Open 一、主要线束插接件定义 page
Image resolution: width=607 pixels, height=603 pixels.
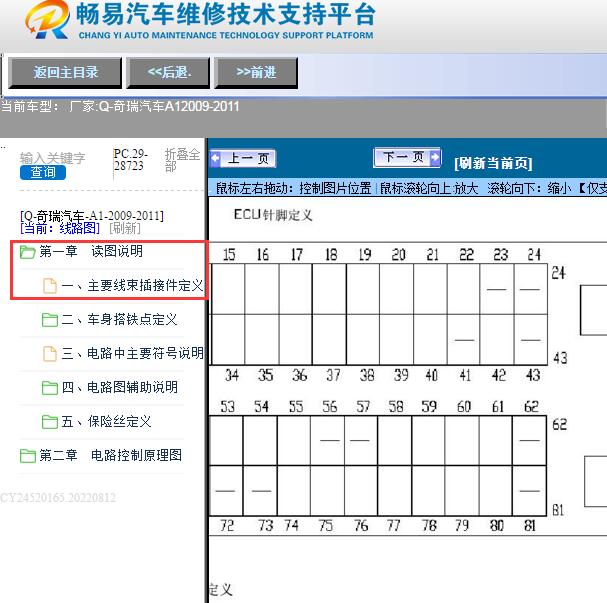point(132,286)
